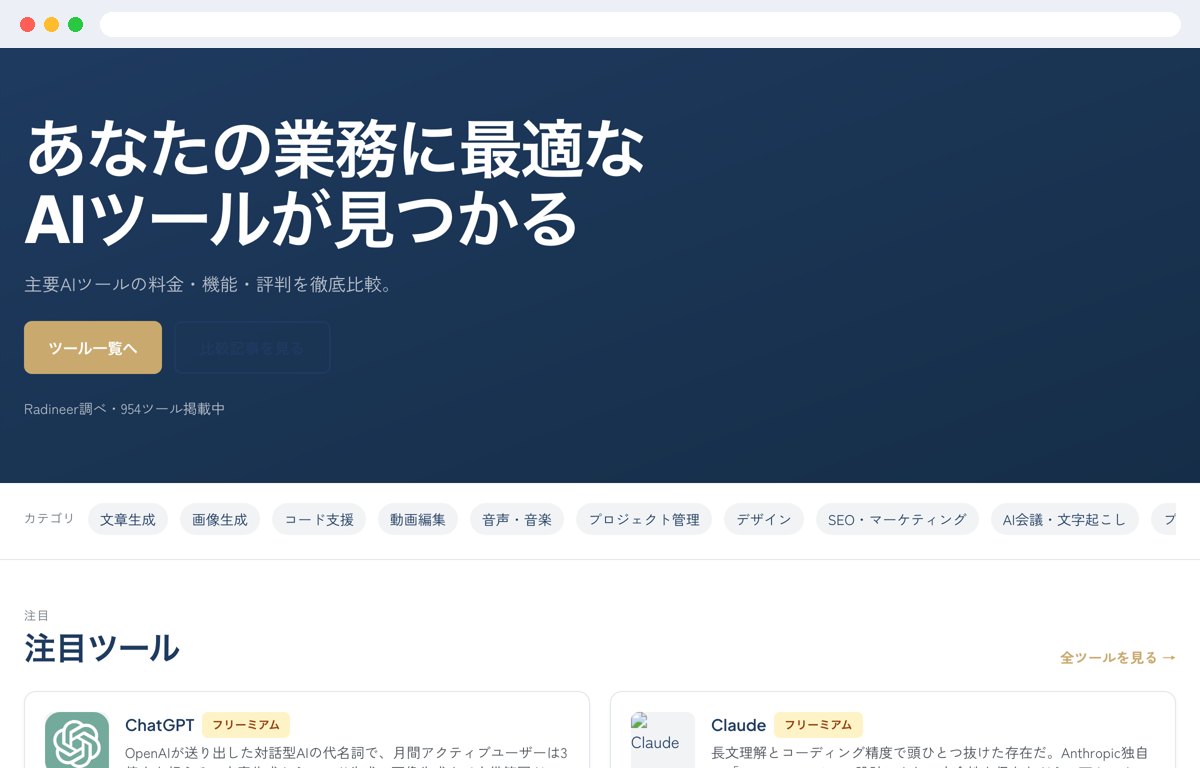
Task: Pick the AI会議・文字起こし category
Action: point(1064,519)
